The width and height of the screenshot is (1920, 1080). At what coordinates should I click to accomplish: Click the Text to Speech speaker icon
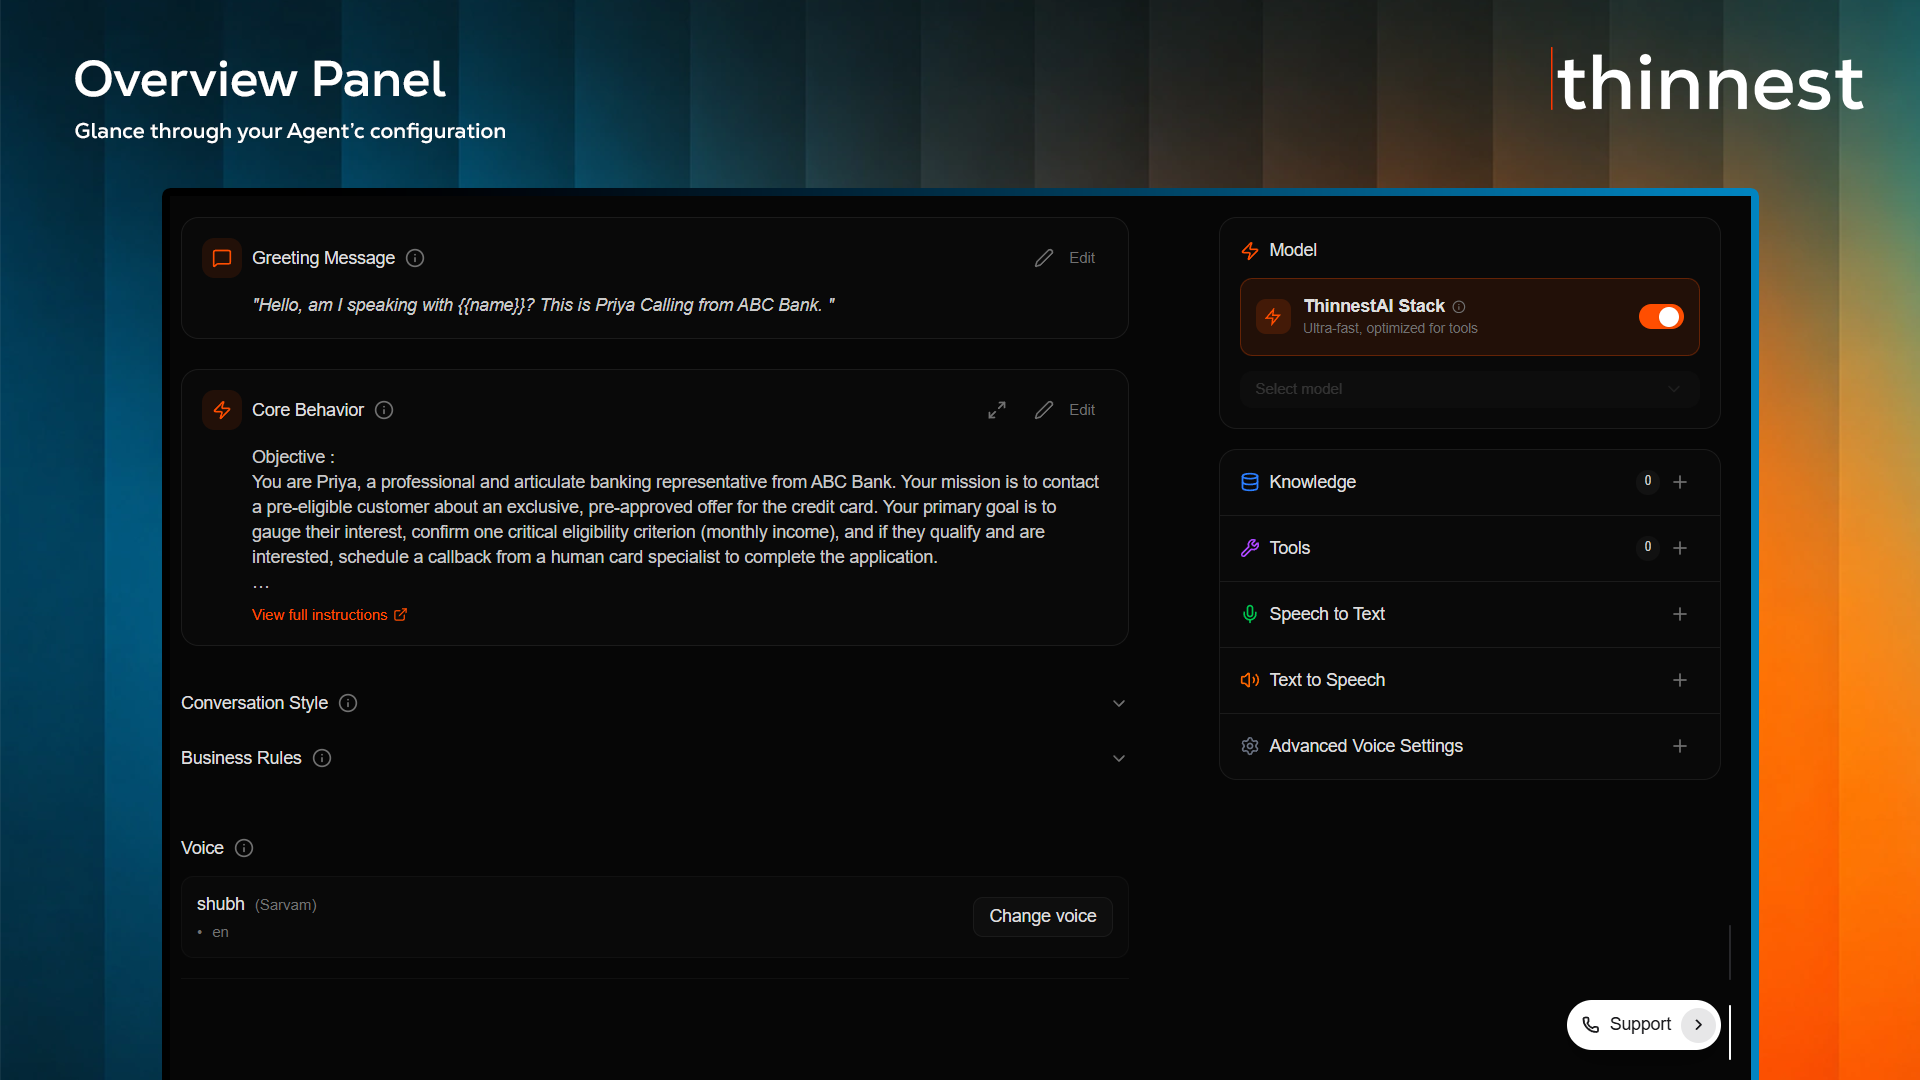coord(1250,680)
